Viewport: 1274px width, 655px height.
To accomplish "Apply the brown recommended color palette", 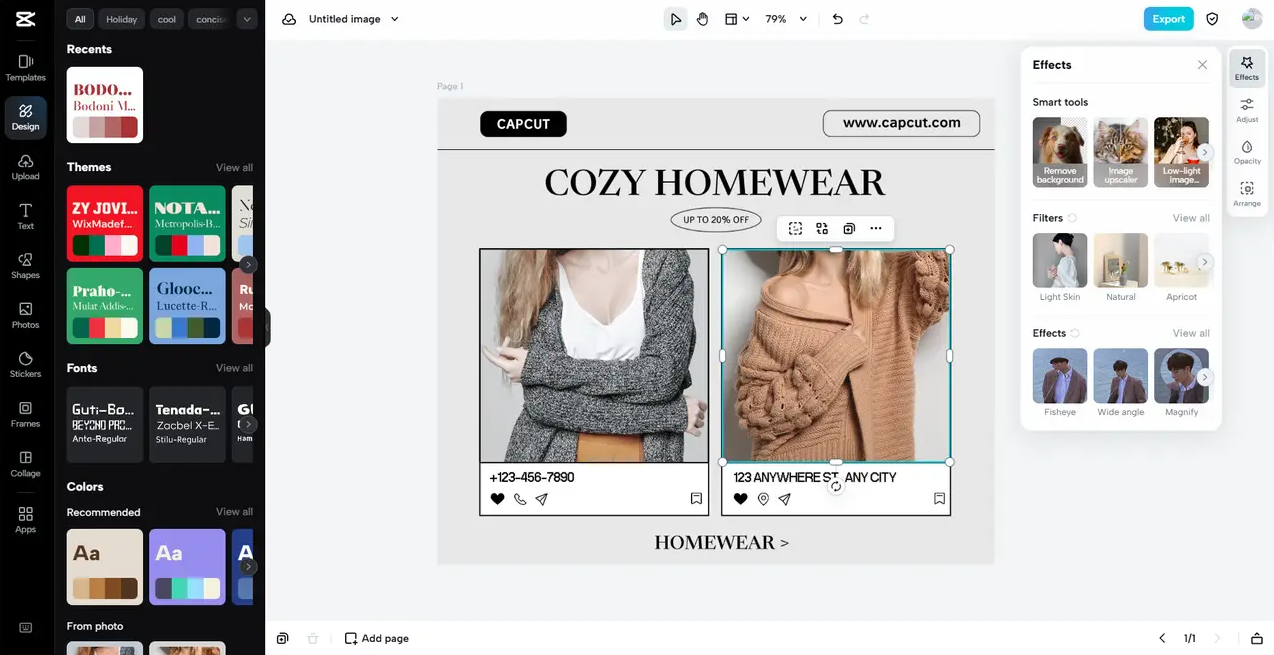I will tap(105, 567).
